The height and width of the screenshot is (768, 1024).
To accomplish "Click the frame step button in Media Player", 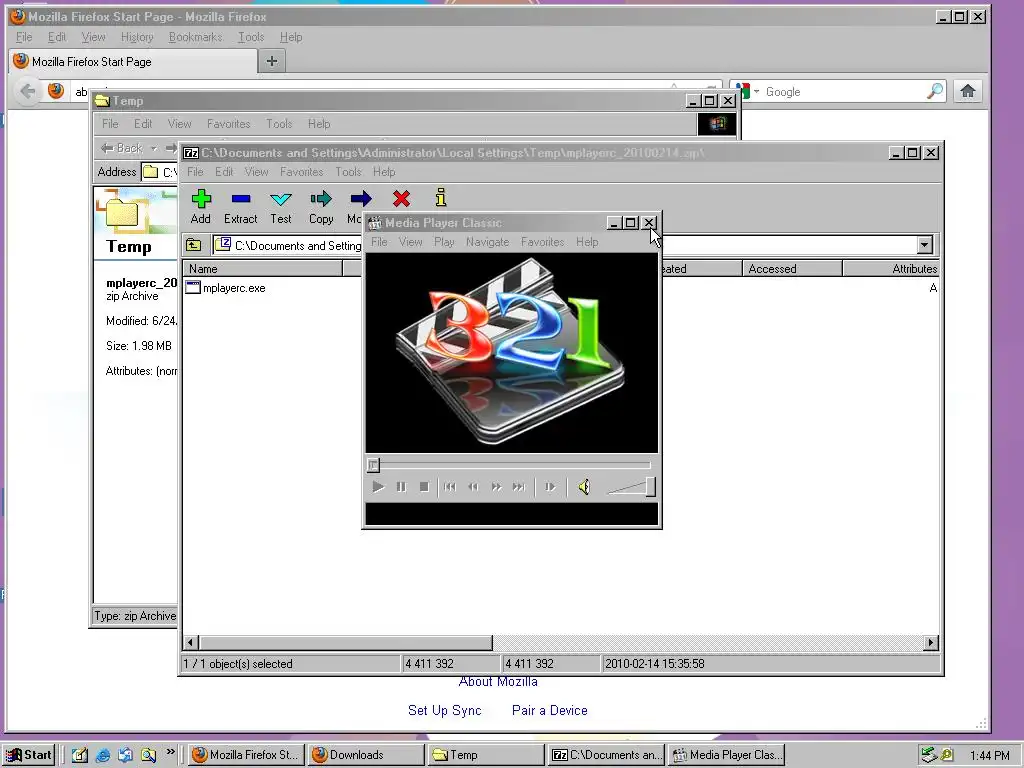I will pyautogui.click(x=550, y=487).
